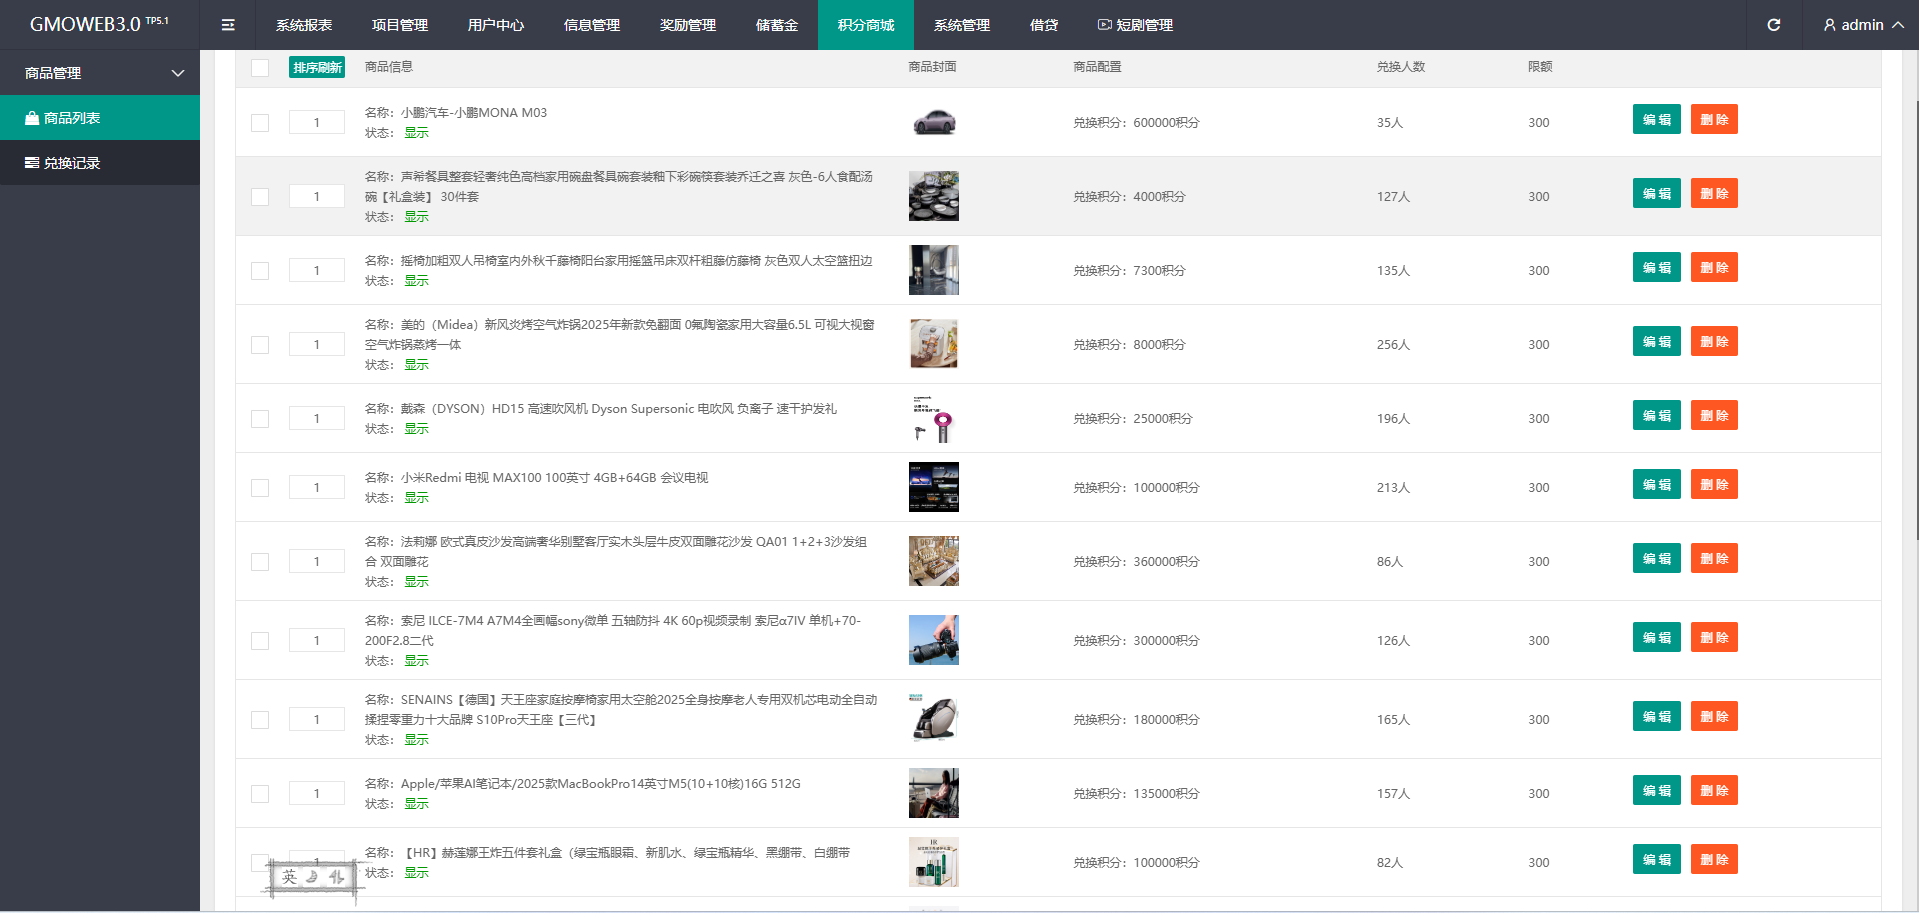Click the sidebar collapse hamburger icon
This screenshot has height=913, width=1919.
click(228, 25)
